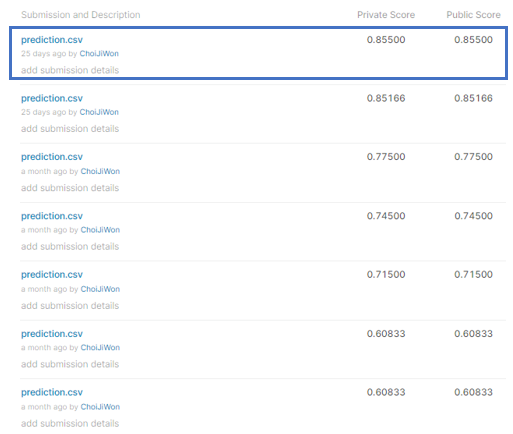Click 'a month ago' text in 0.74500 row

coord(44,230)
